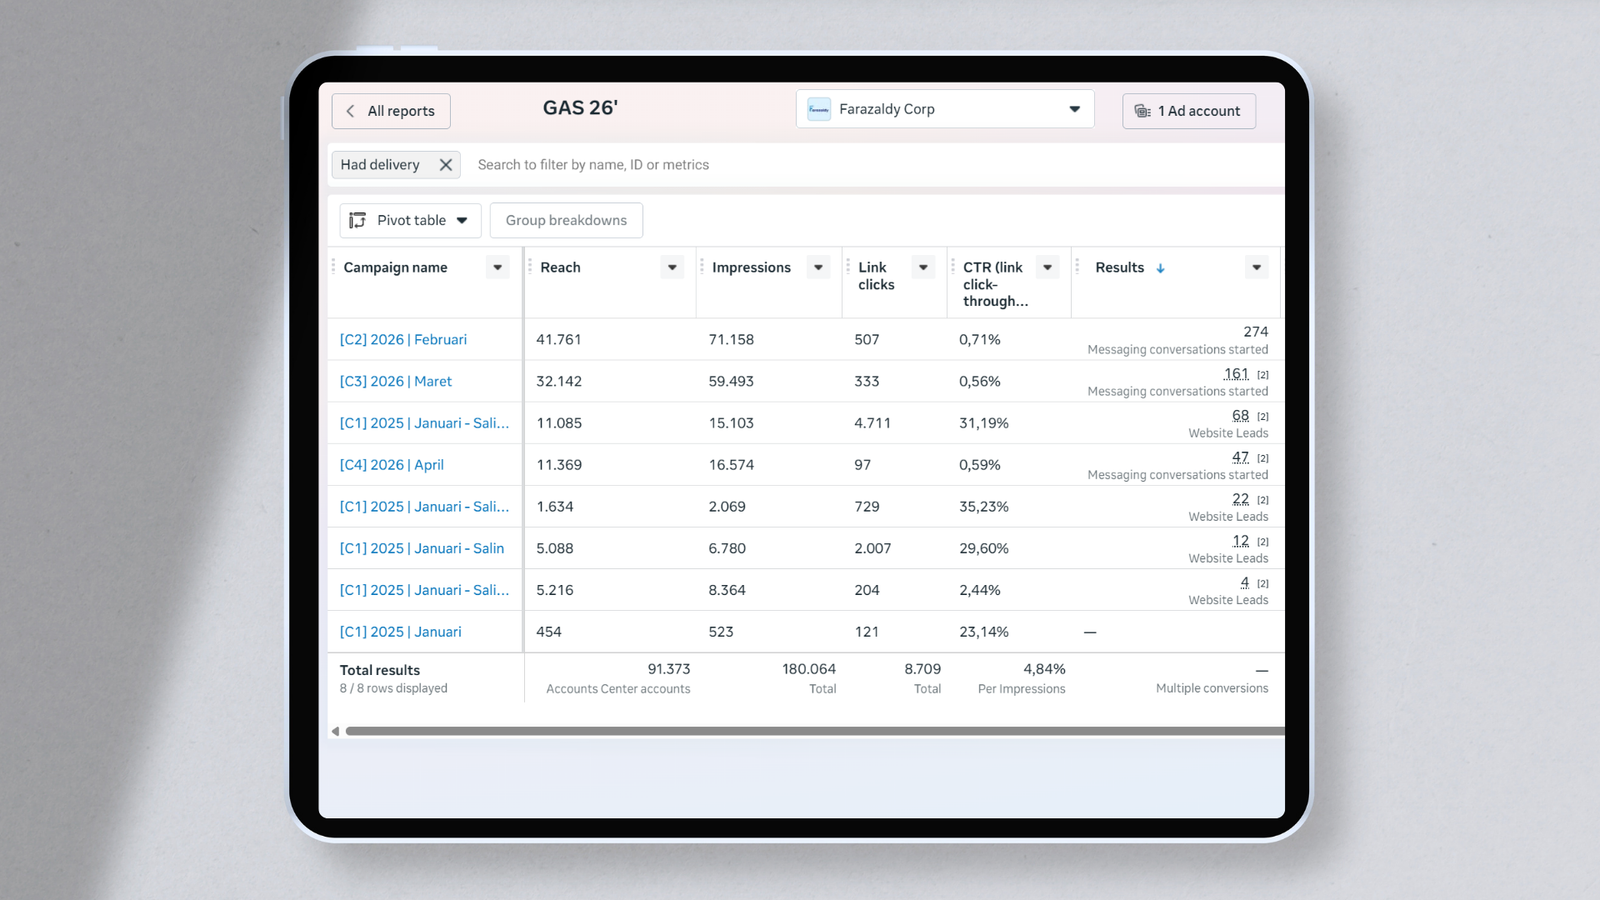This screenshot has height=900, width=1600.
Task: Click the total CTR value 4,84%
Action: pos(1044,669)
